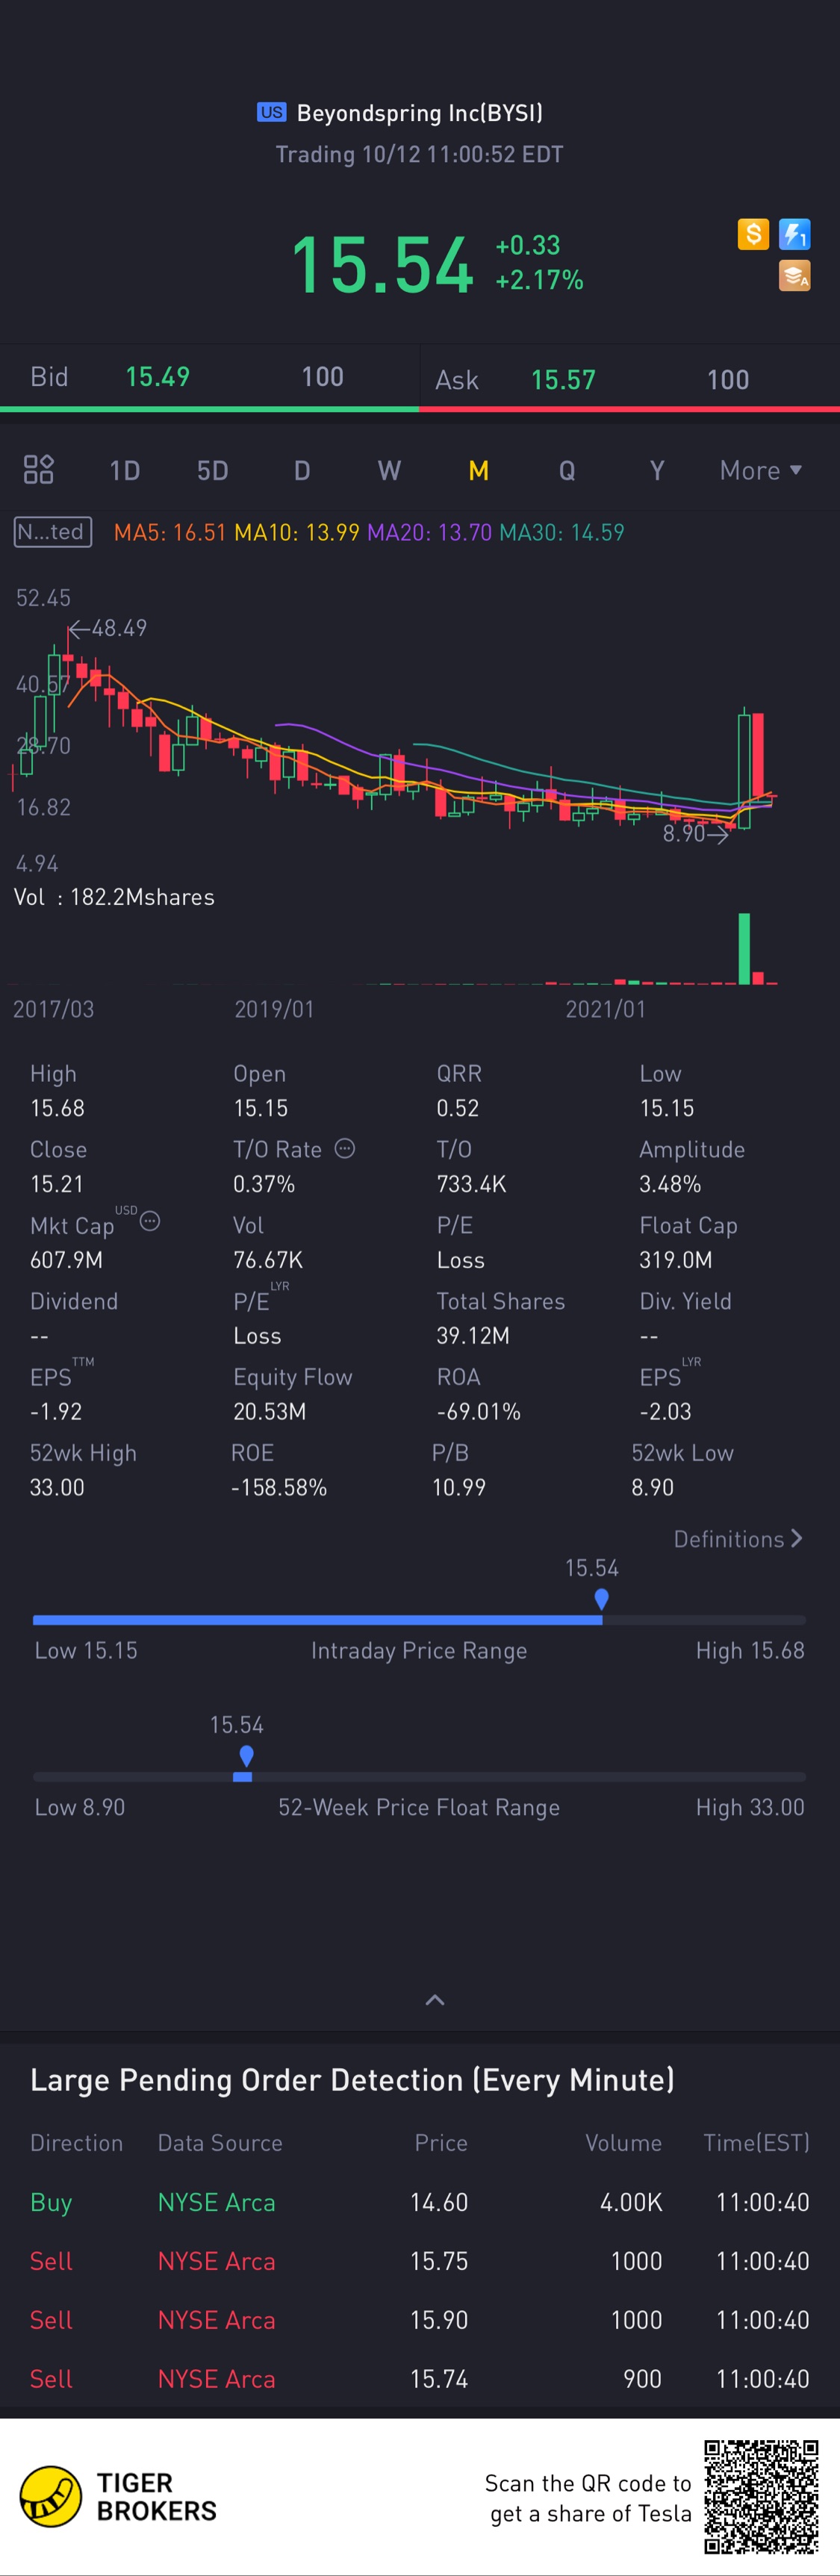Toggle the N...ted price adjustment box
Viewport: 840px width, 2576px height.
click(53, 532)
